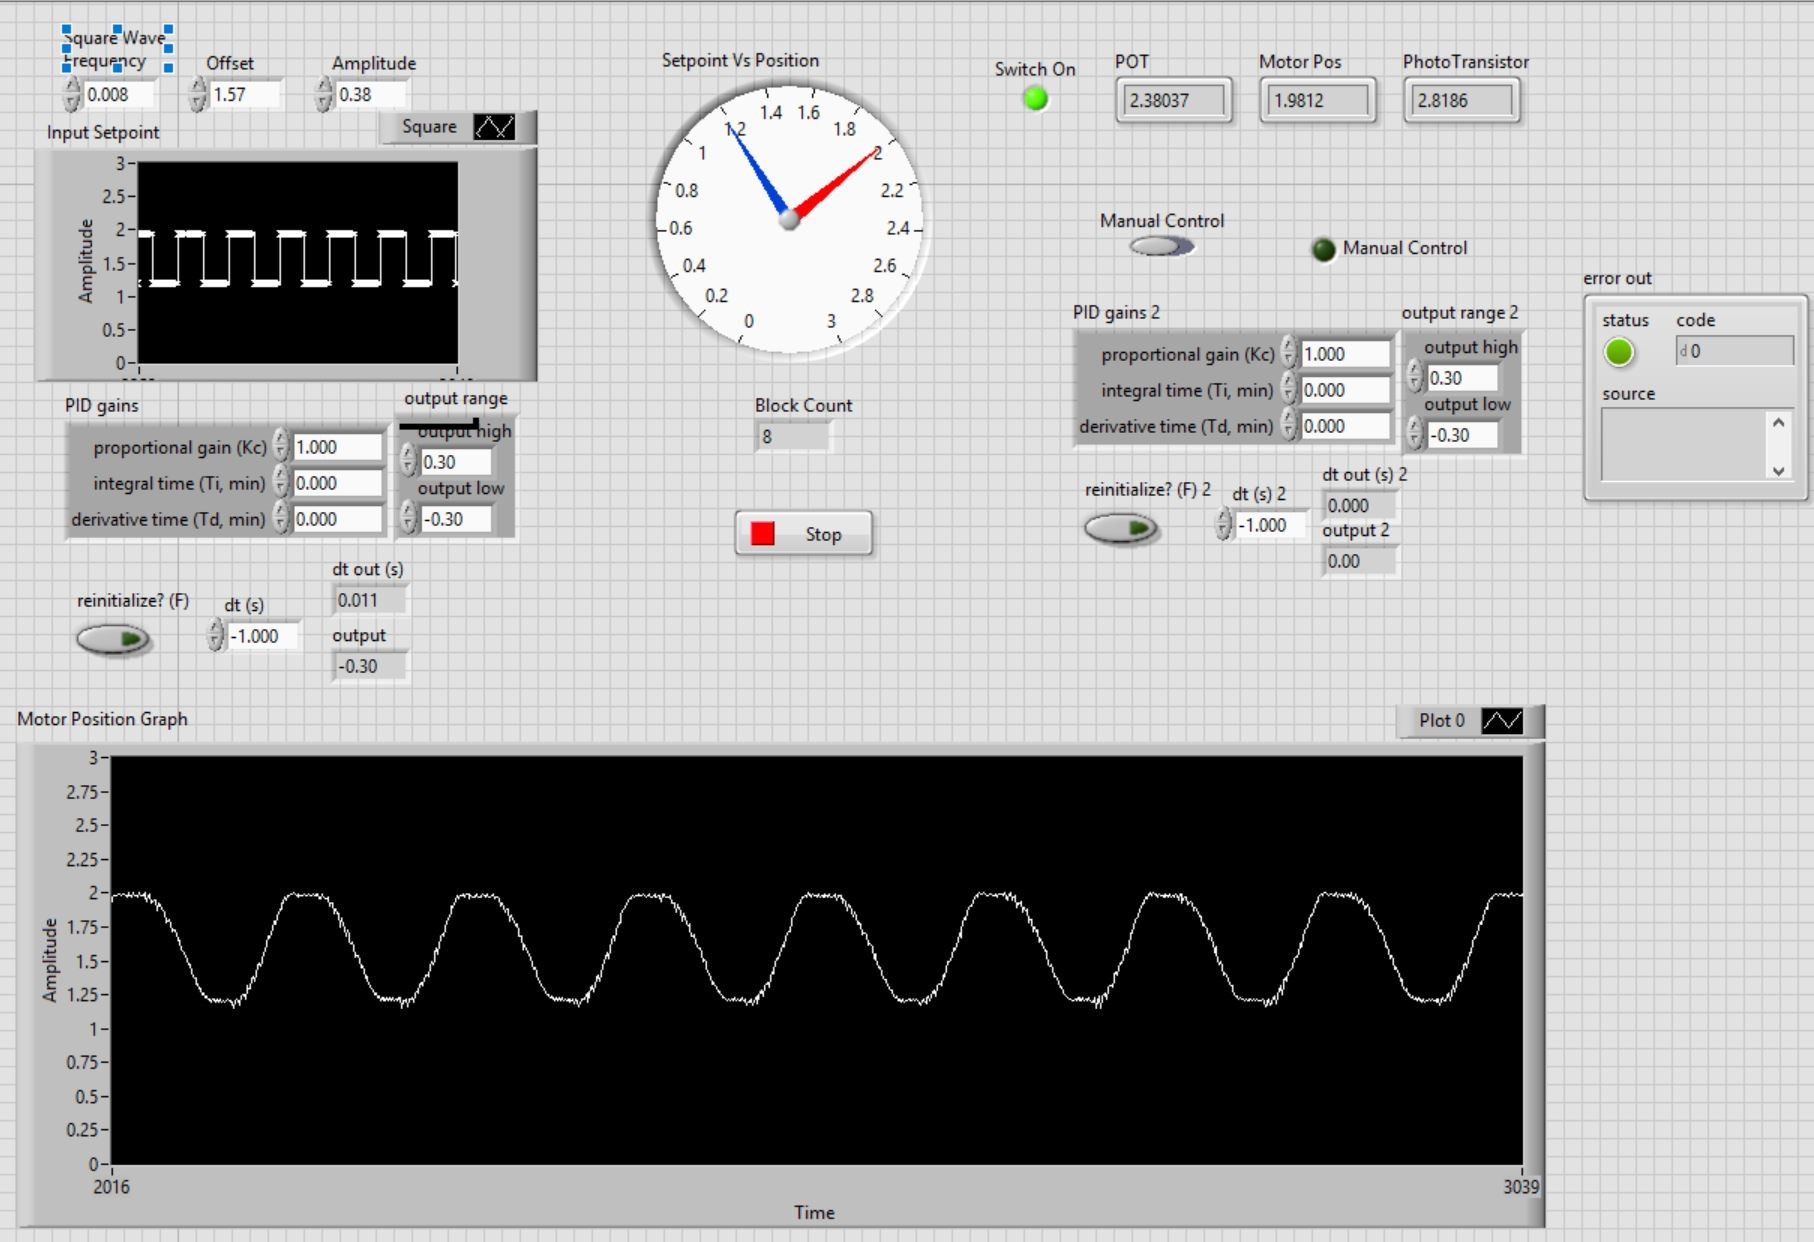Image resolution: width=1814 pixels, height=1242 pixels.
Task: Click the Square plot legend label
Action: (x=429, y=127)
